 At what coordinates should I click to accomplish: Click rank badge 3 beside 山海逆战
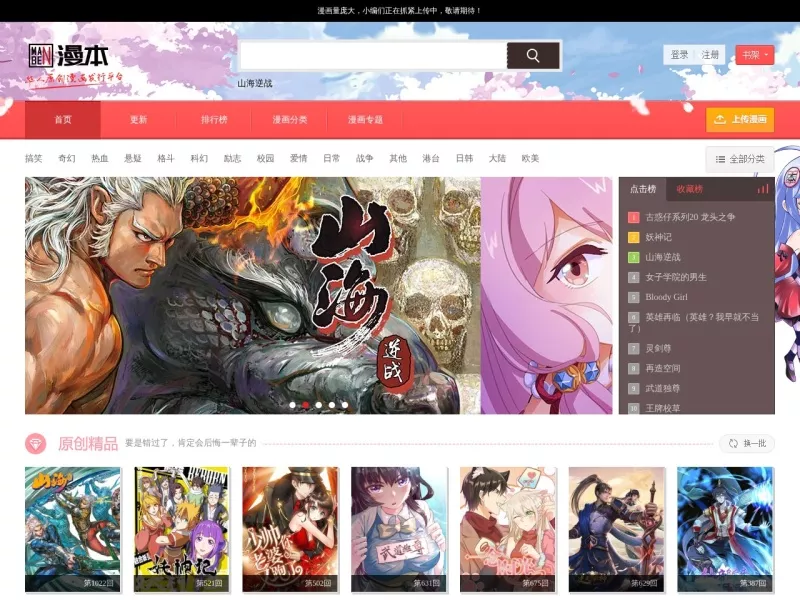point(633,257)
